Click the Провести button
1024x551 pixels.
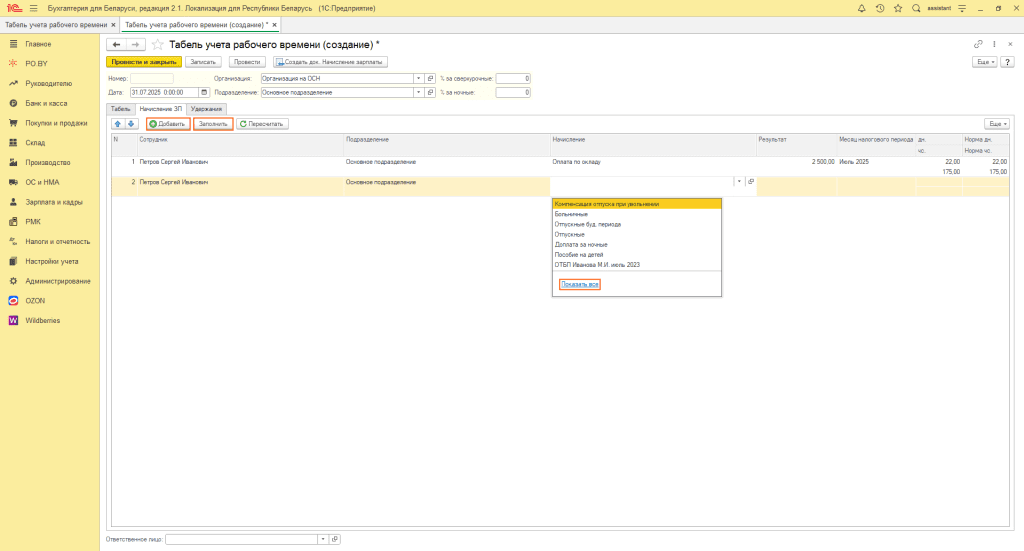247,62
